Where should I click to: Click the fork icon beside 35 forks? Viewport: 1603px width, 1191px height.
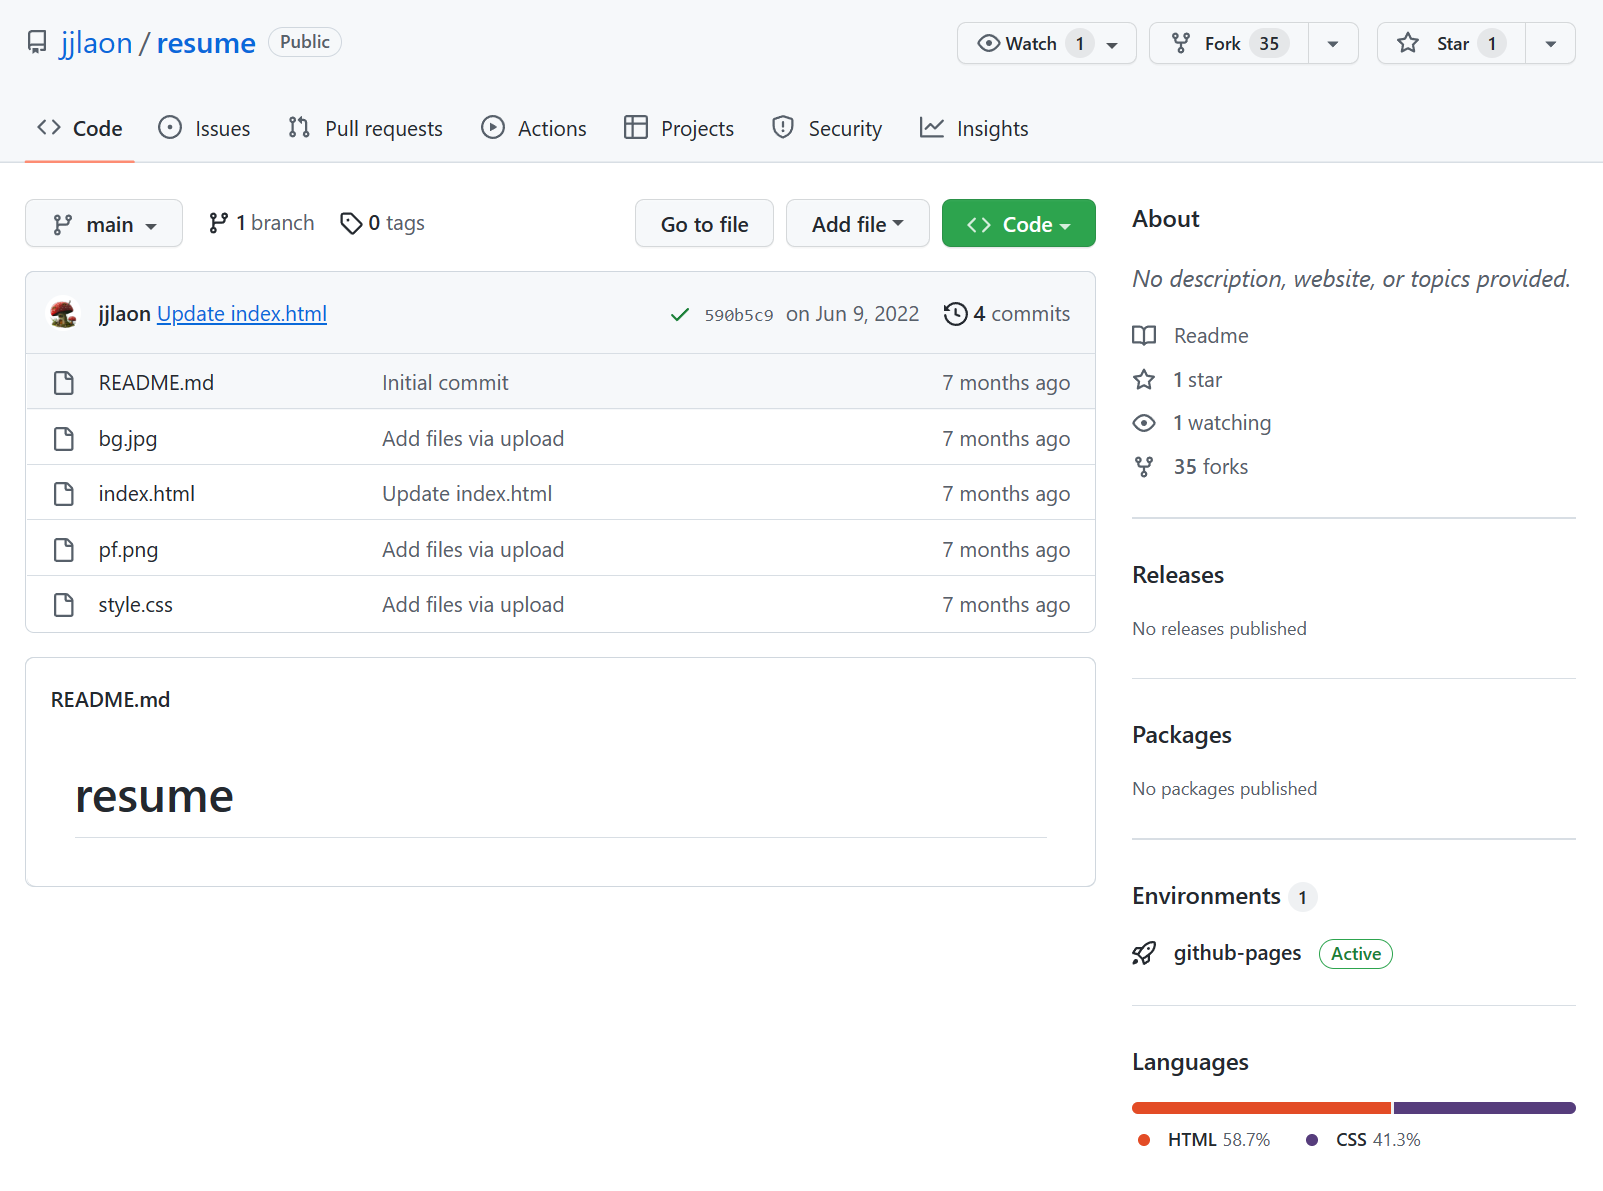point(1144,467)
